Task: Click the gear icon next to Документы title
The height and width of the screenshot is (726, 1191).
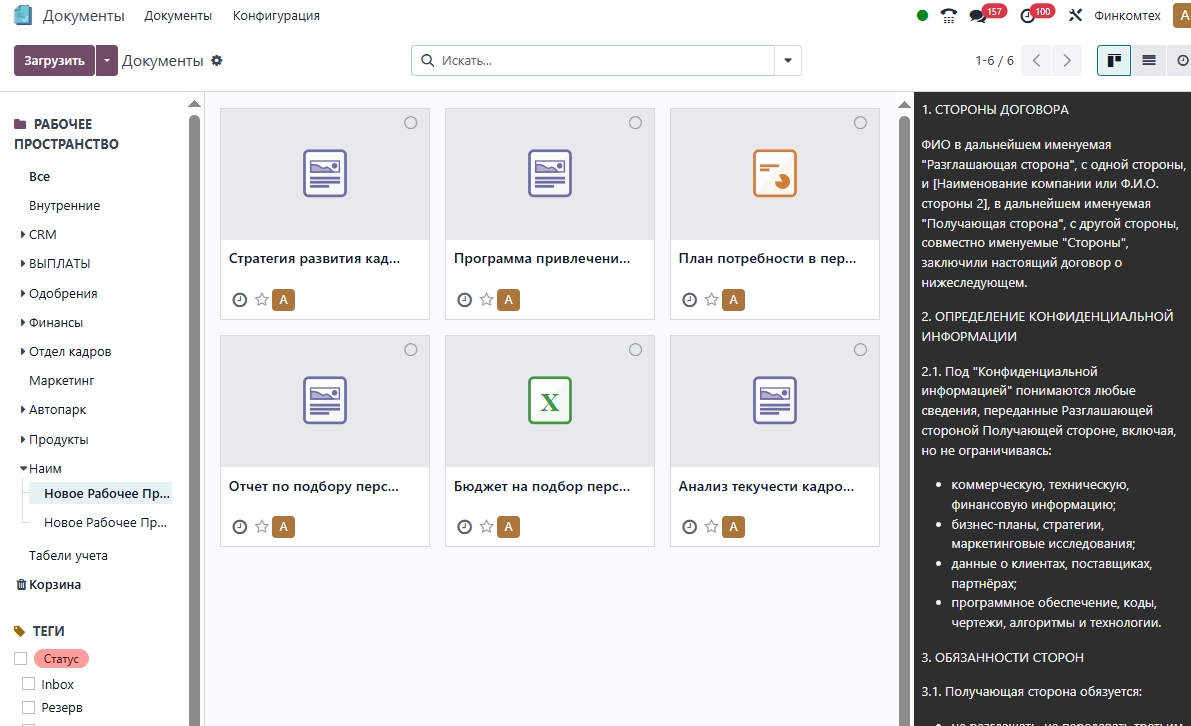Action: click(x=217, y=61)
